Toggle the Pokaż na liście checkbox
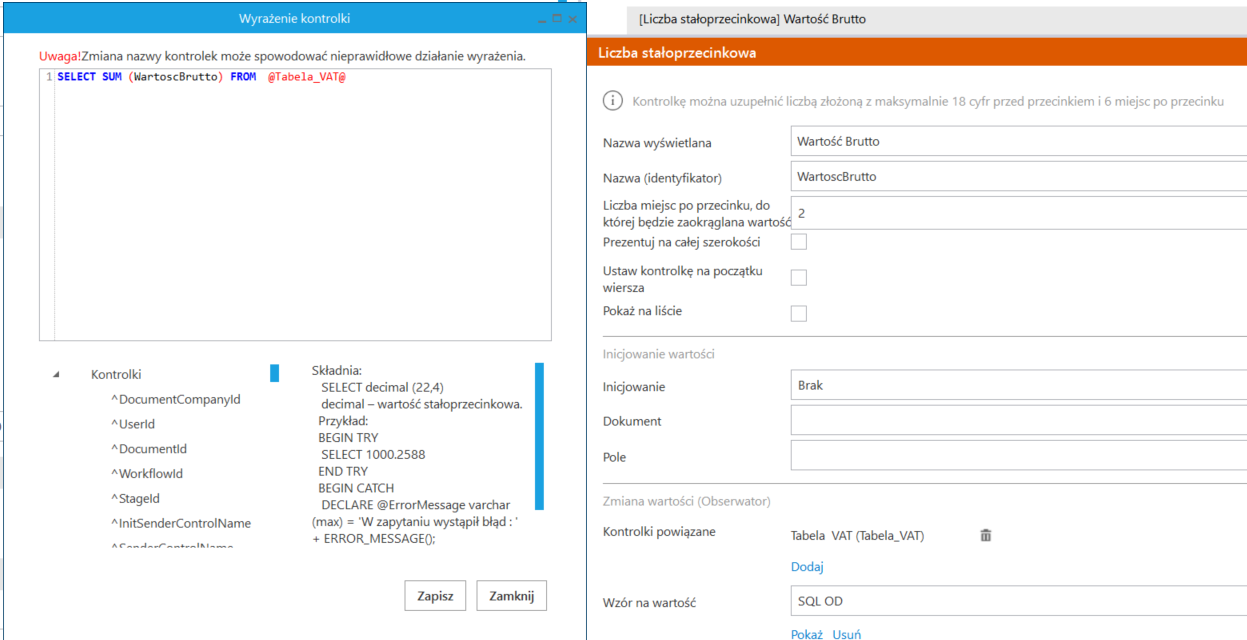 [x=799, y=314]
